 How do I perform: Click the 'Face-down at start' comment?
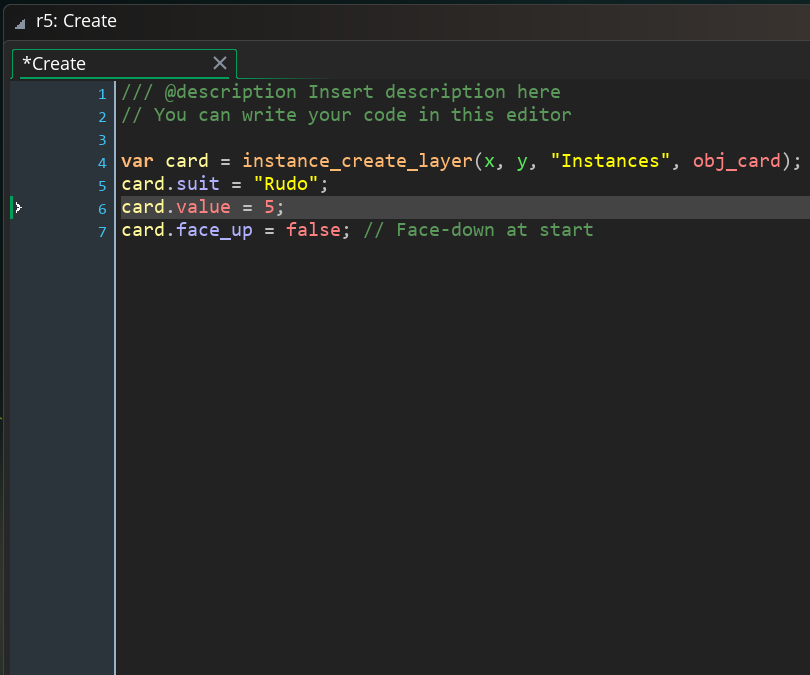(478, 230)
